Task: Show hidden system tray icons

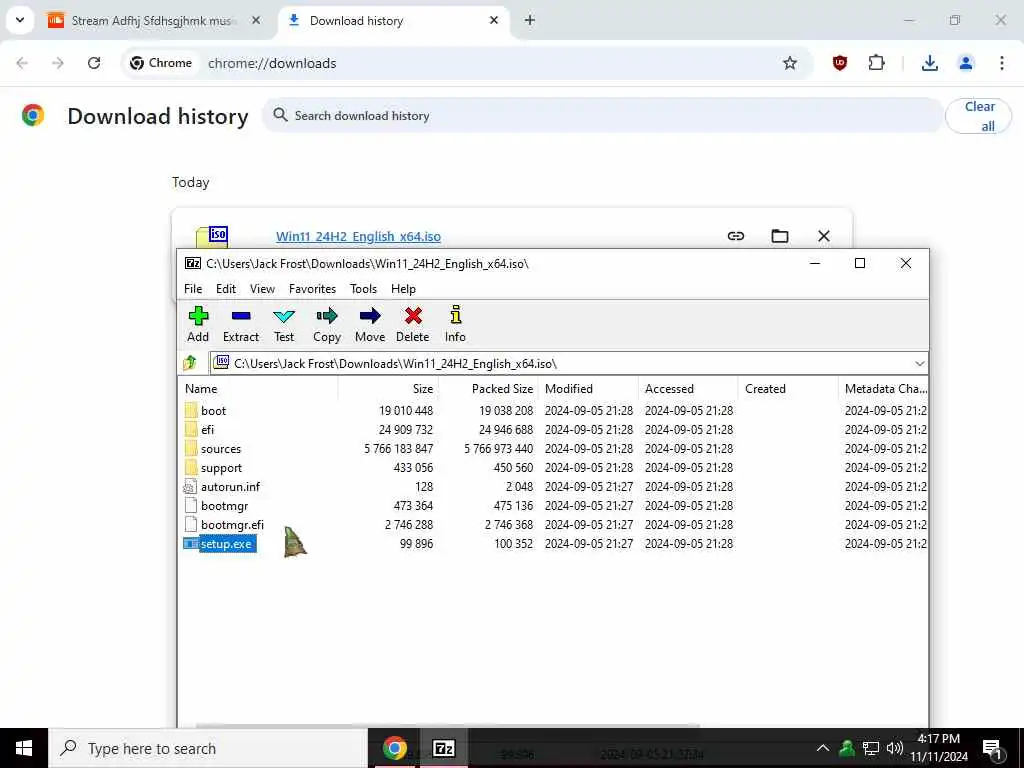Action: 823,748
